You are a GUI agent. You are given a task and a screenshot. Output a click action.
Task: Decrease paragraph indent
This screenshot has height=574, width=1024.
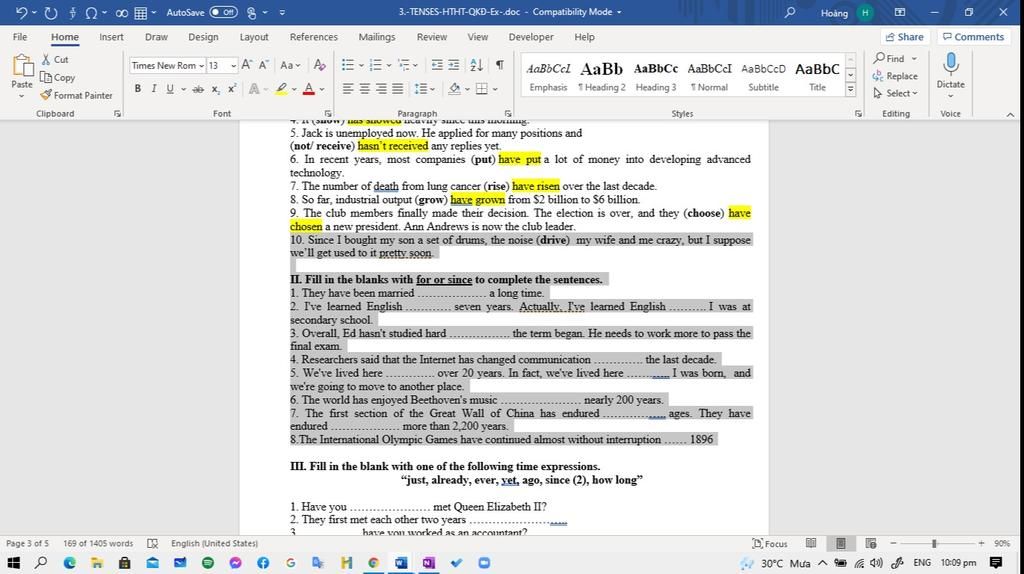(x=437, y=65)
